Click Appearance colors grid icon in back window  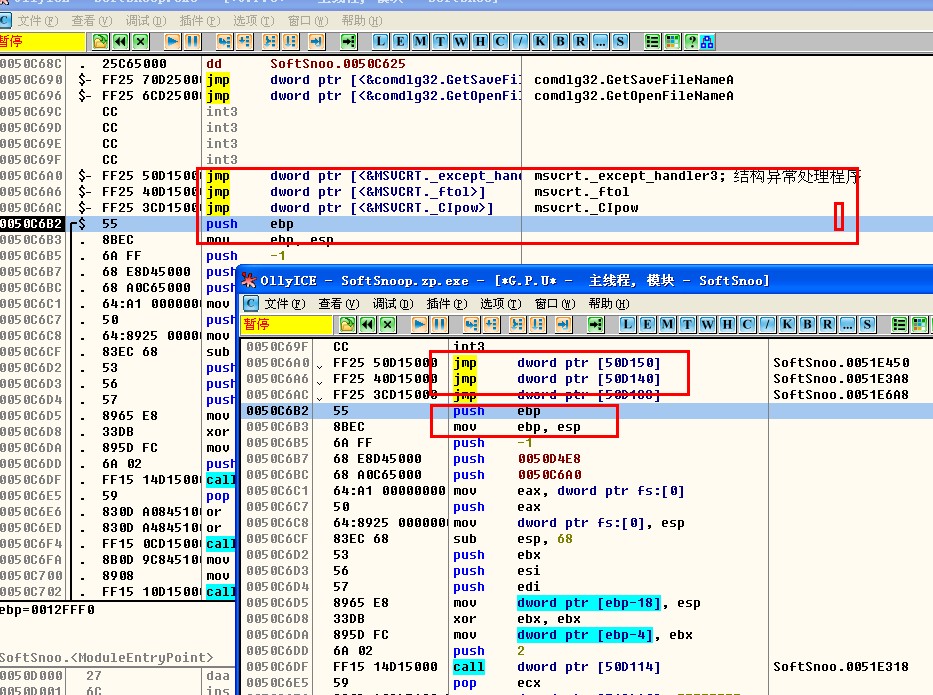[x=672, y=42]
